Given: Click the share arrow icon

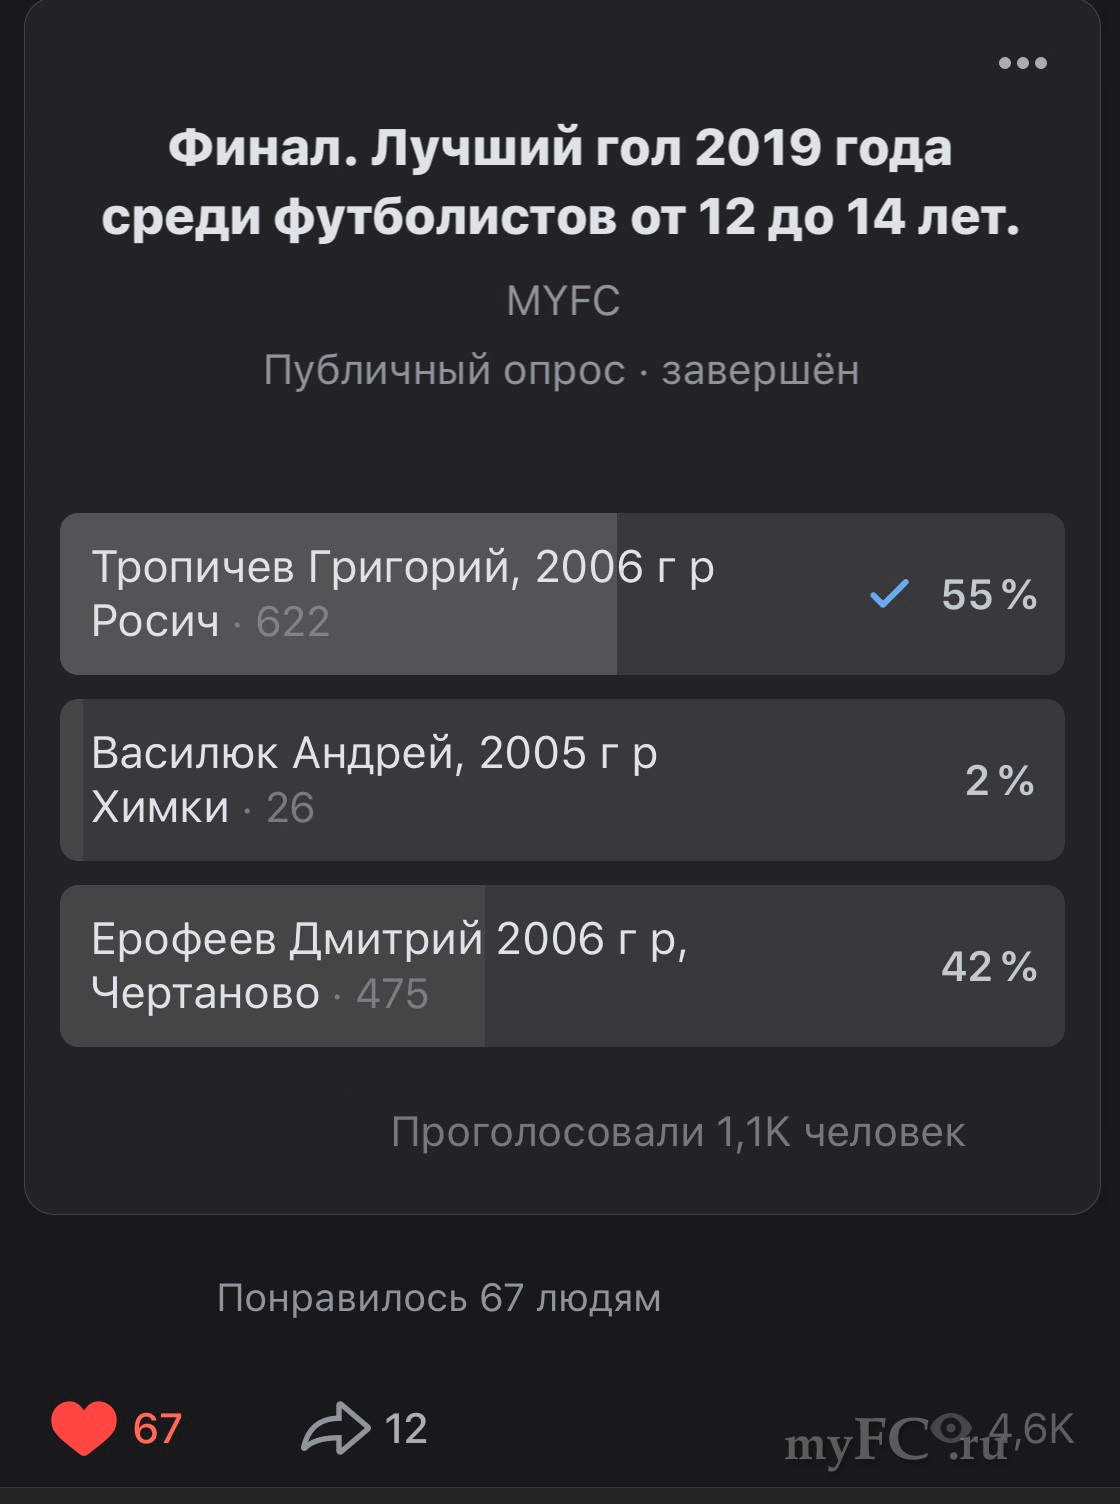Looking at the screenshot, I should click(335, 1428).
